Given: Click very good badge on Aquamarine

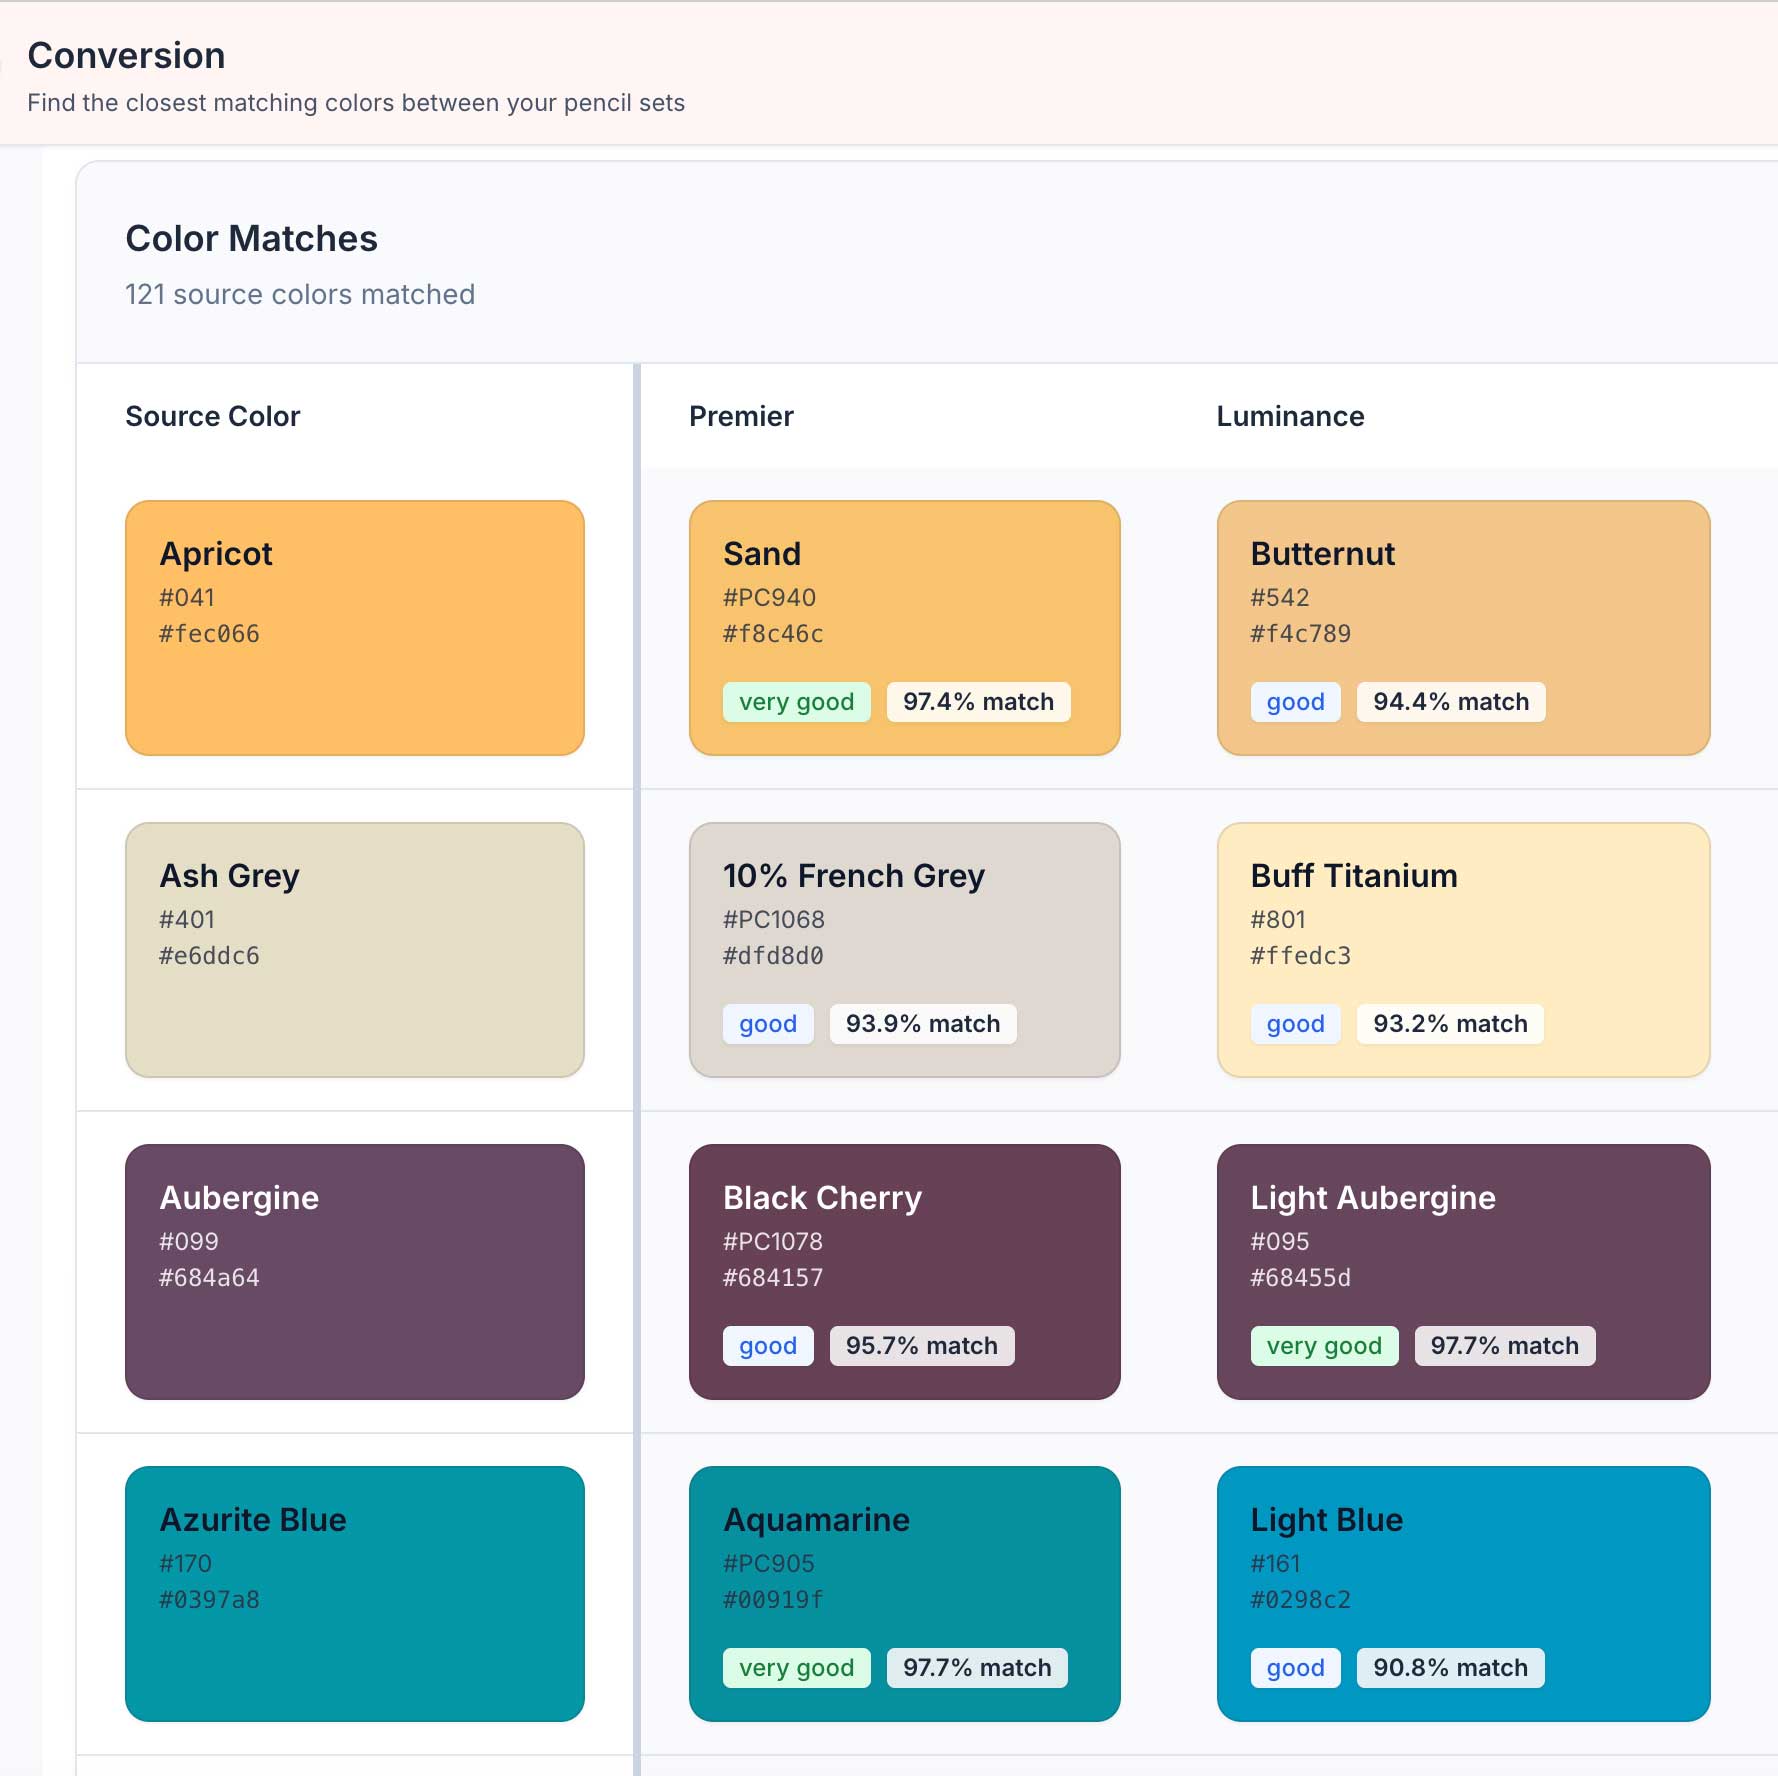Looking at the screenshot, I should (x=797, y=1668).
